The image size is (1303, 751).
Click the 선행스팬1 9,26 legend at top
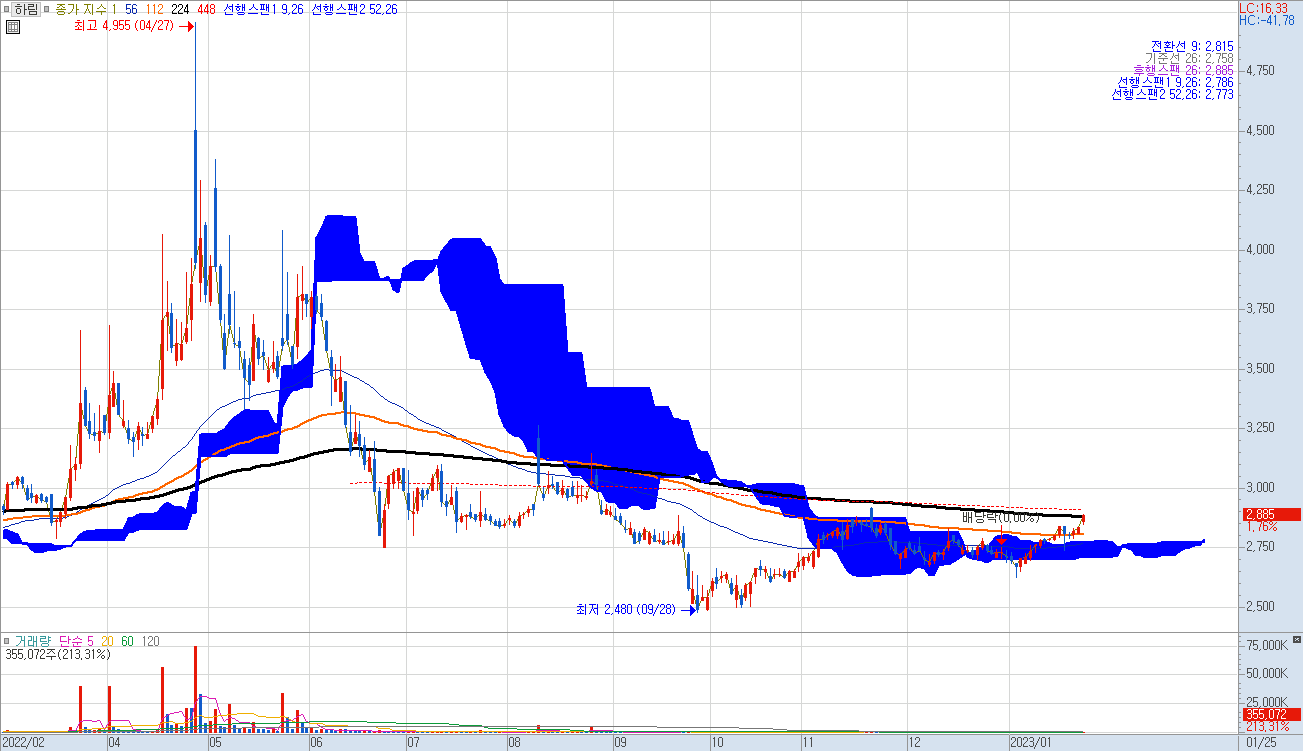(x=263, y=9)
